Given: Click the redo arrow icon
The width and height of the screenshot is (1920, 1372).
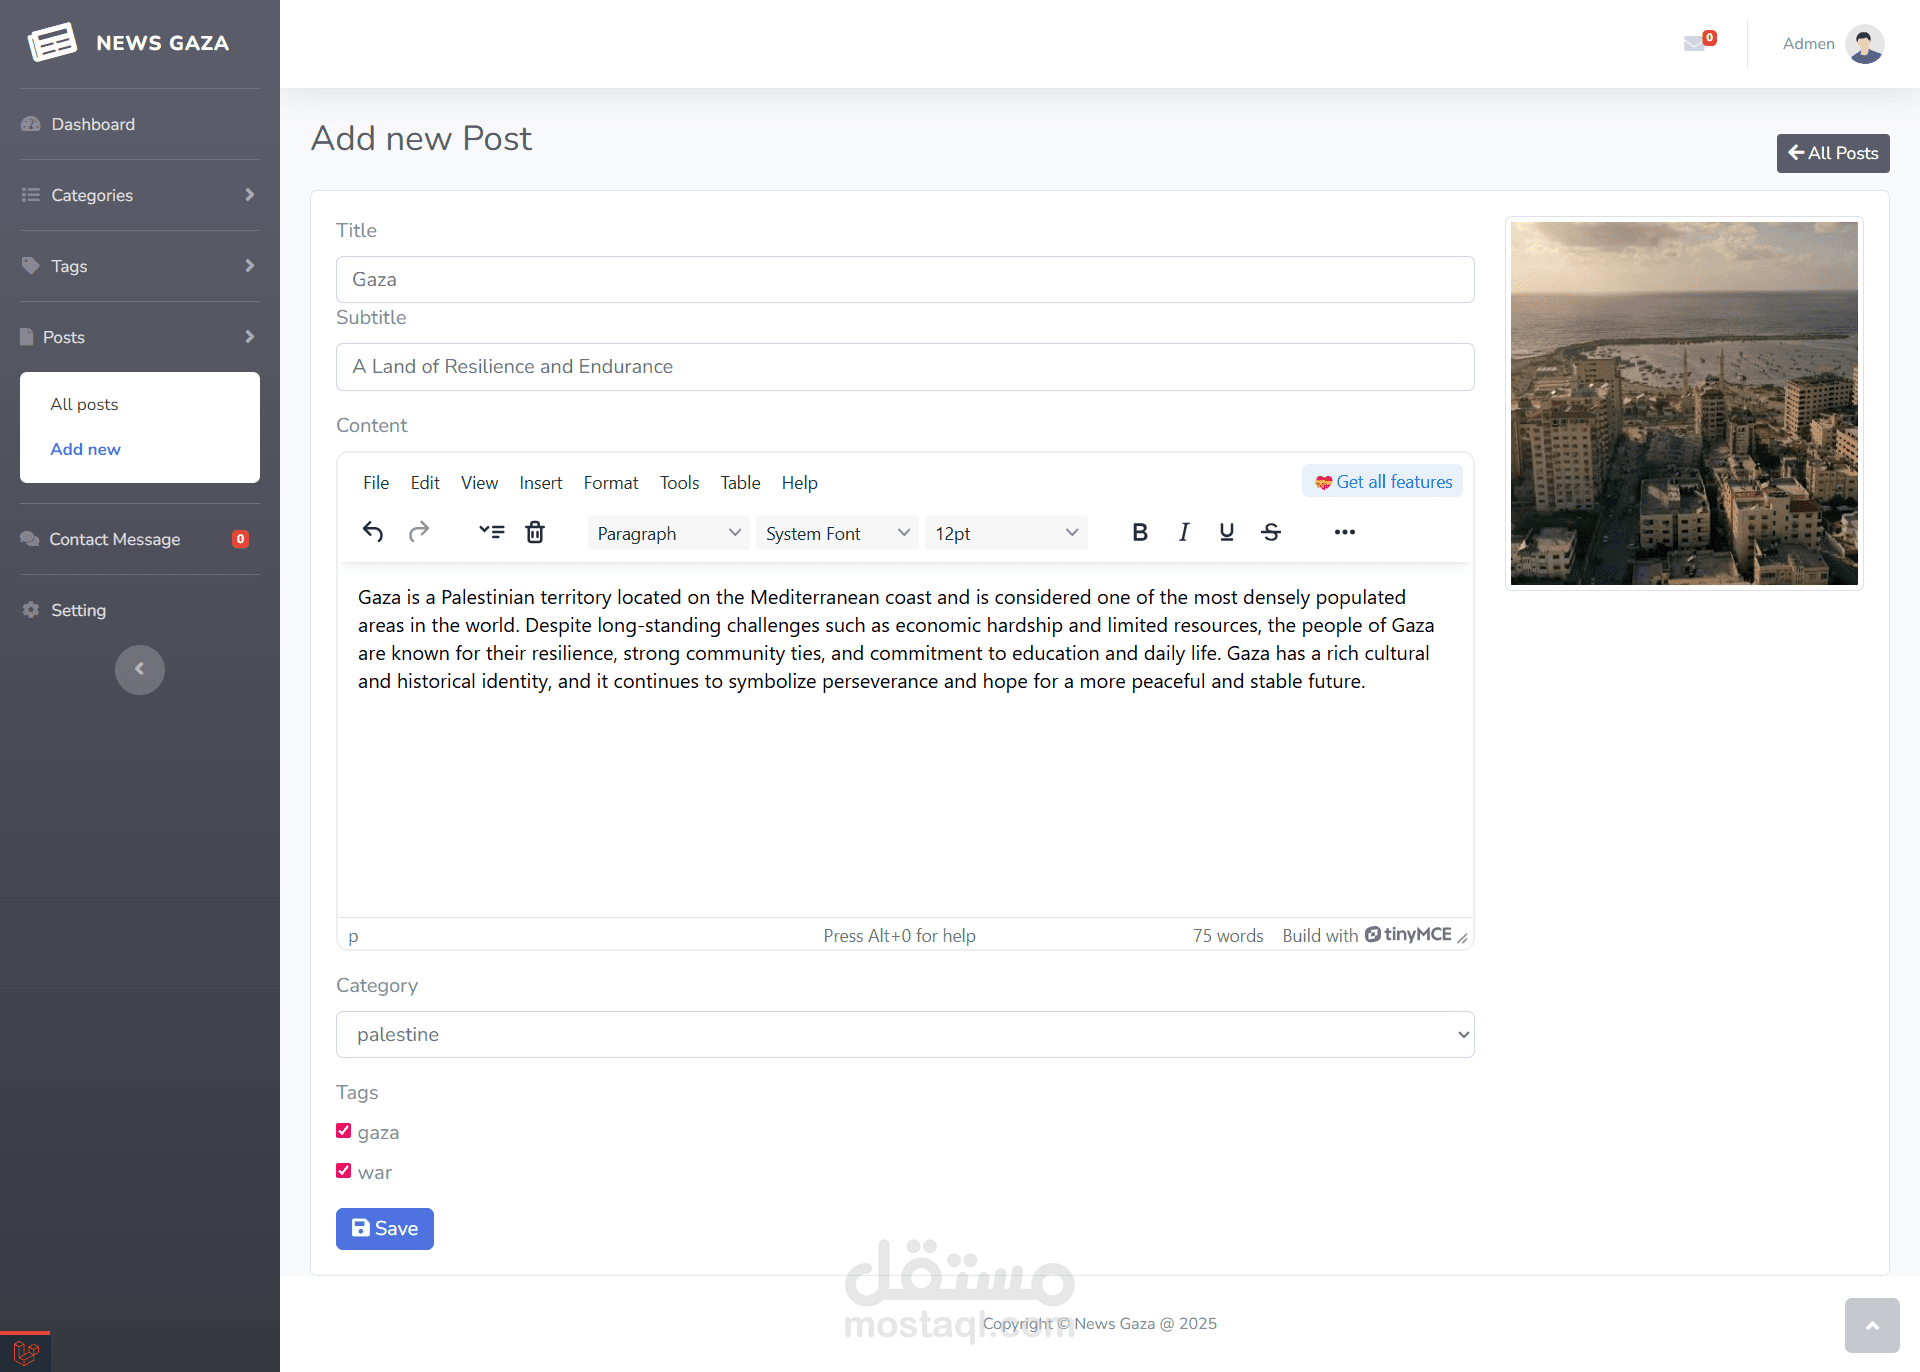Looking at the screenshot, I should [419, 532].
